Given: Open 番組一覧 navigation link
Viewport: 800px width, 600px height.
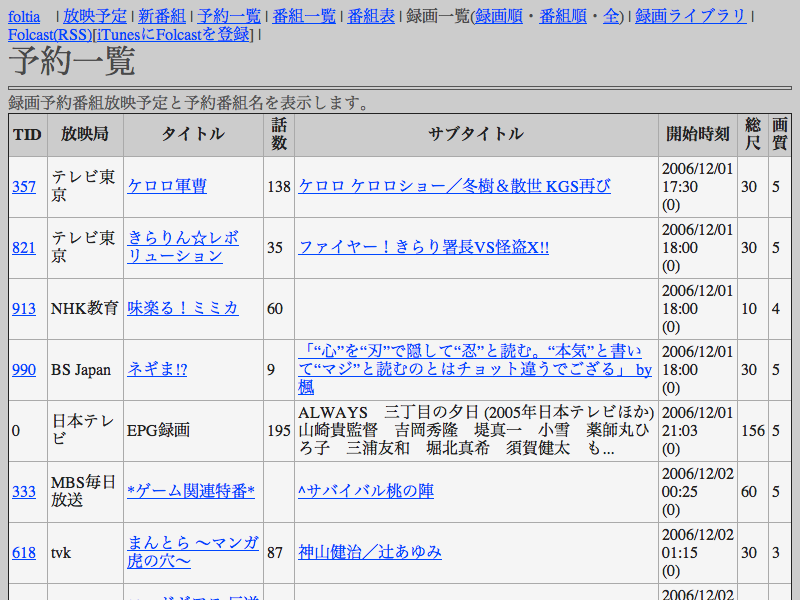Looking at the screenshot, I should 304,16.
